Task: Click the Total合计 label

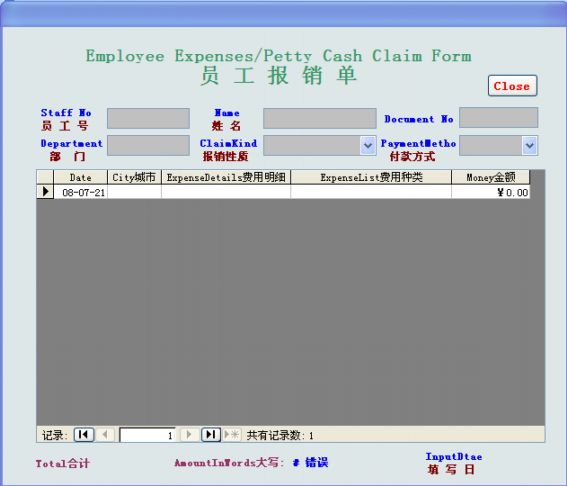Action: point(63,463)
